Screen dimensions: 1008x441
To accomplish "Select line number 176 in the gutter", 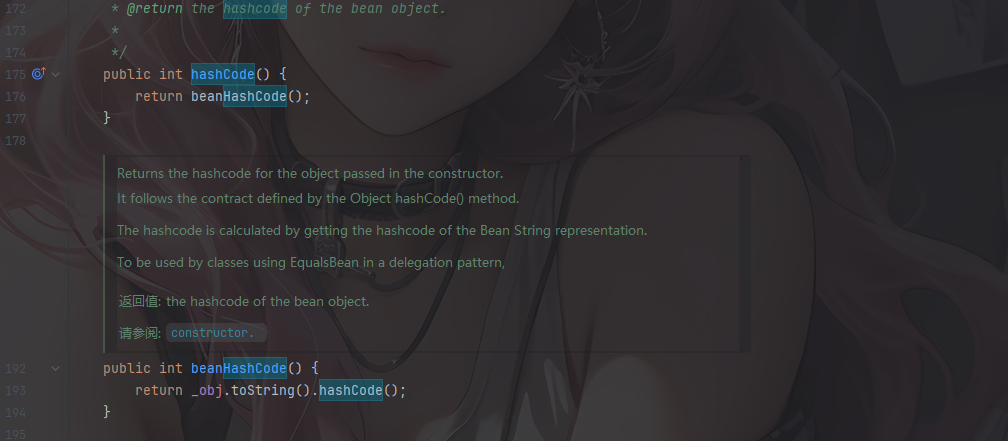I will 15,96.
